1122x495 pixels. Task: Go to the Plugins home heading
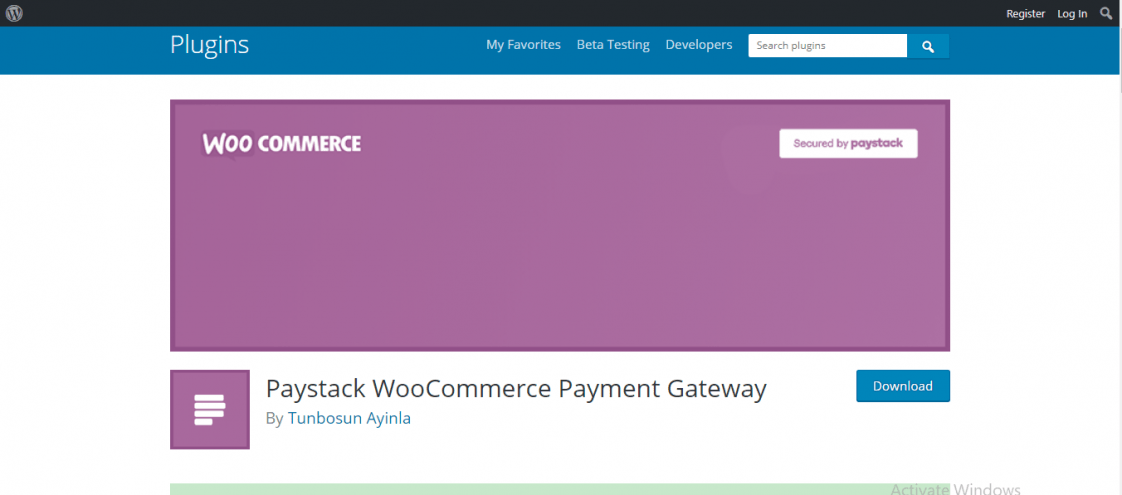click(x=210, y=44)
